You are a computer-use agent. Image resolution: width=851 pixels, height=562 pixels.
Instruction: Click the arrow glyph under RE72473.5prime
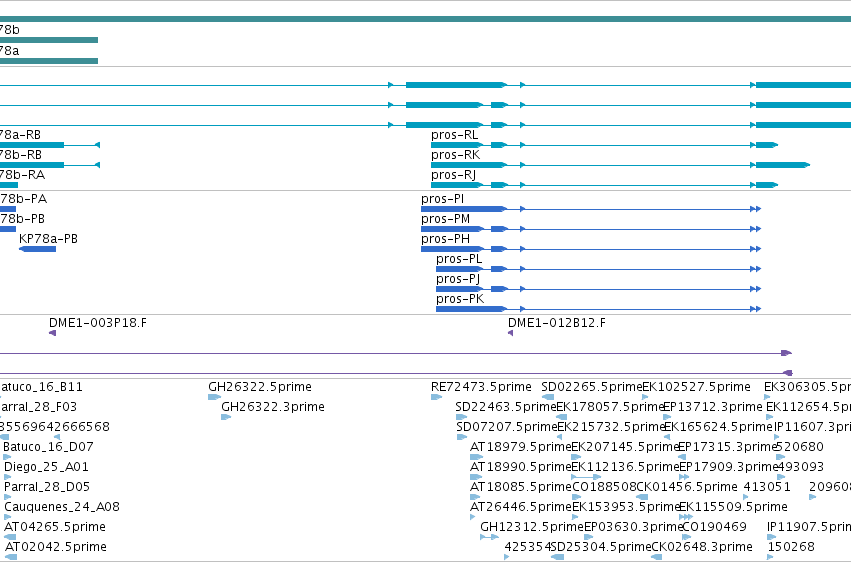(x=436, y=397)
